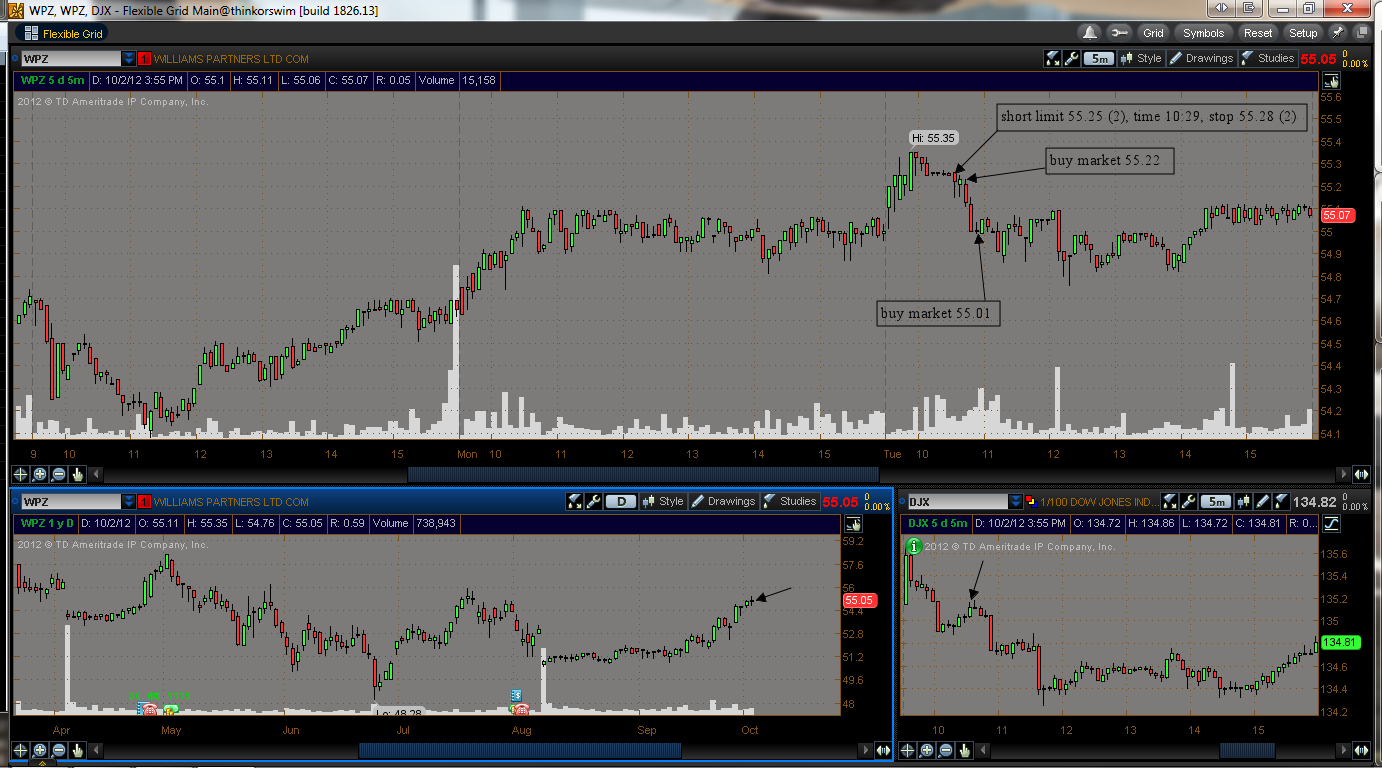Click crosshair pan tool below daily chart
Screen dimensions: 1382x768
(x=20, y=750)
